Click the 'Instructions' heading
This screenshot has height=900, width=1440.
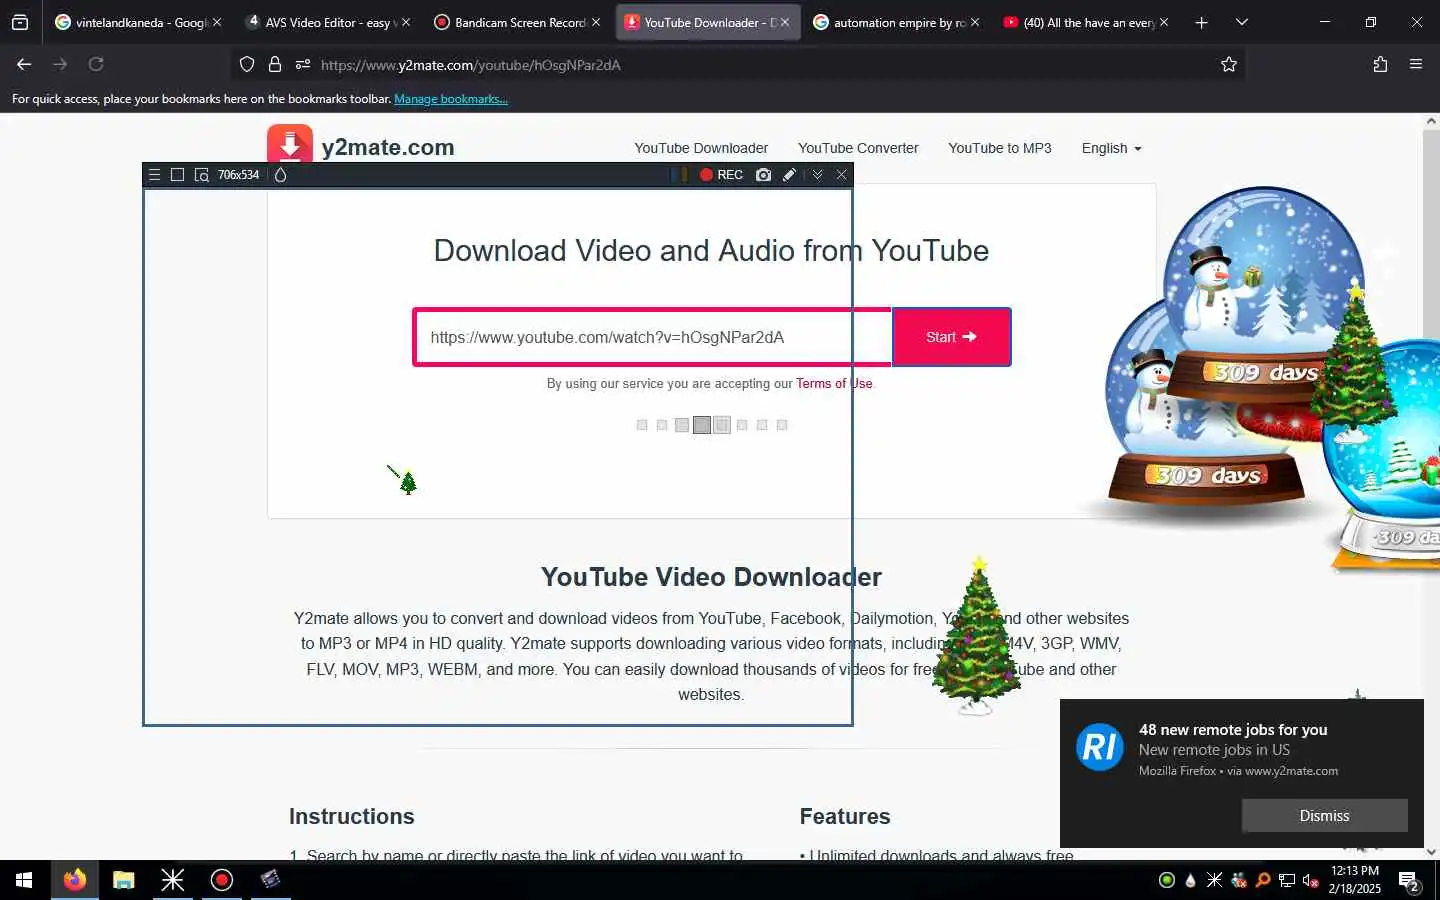pyautogui.click(x=352, y=816)
